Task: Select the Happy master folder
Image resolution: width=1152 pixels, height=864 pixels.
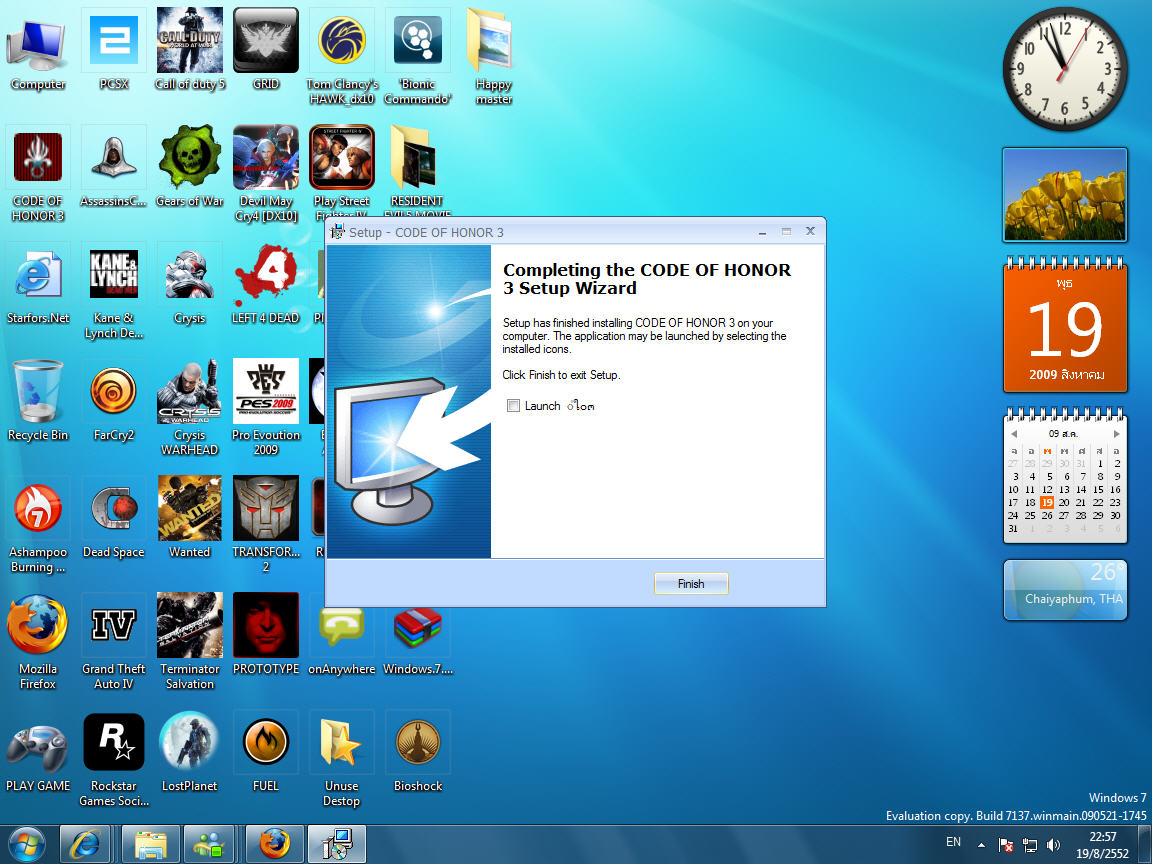Action: [x=493, y=58]
